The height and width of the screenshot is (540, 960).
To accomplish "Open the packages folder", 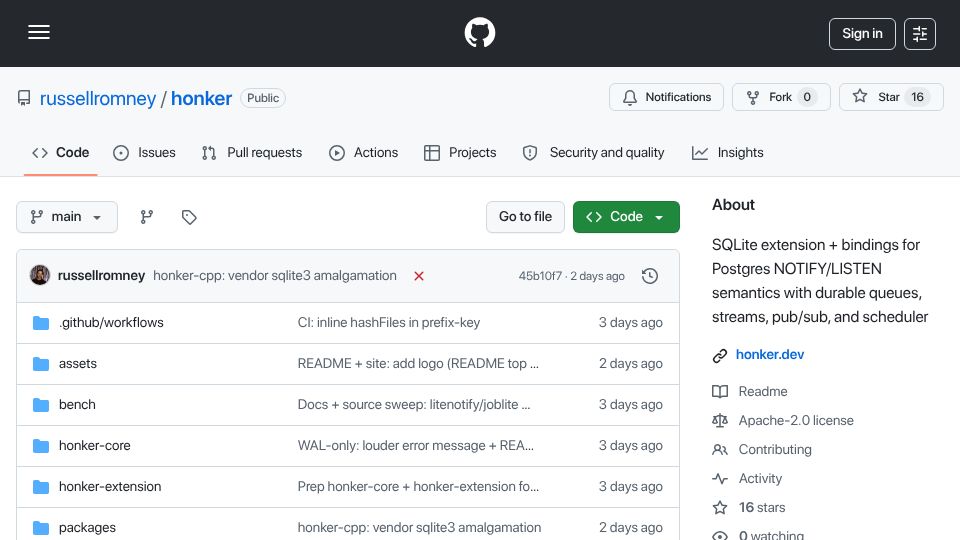I will 88,528.
